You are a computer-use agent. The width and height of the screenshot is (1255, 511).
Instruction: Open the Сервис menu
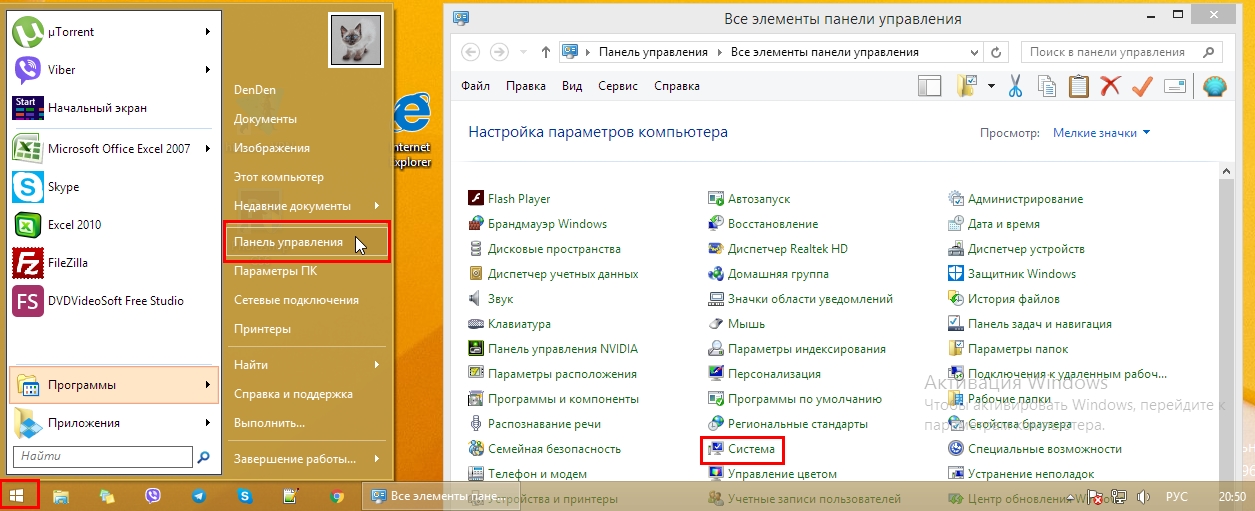pos(618,87)
